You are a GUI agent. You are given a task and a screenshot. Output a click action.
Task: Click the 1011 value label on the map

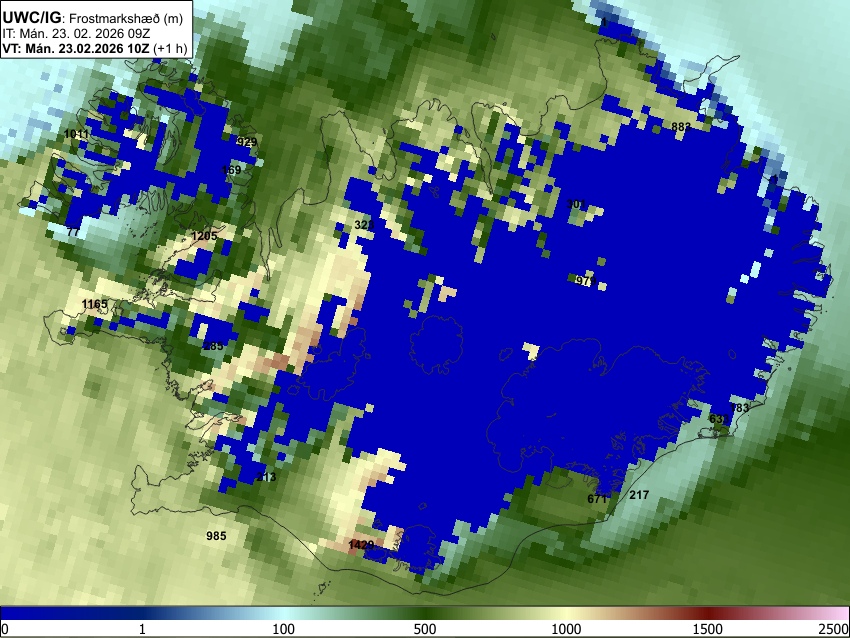(x=76, y=134)
